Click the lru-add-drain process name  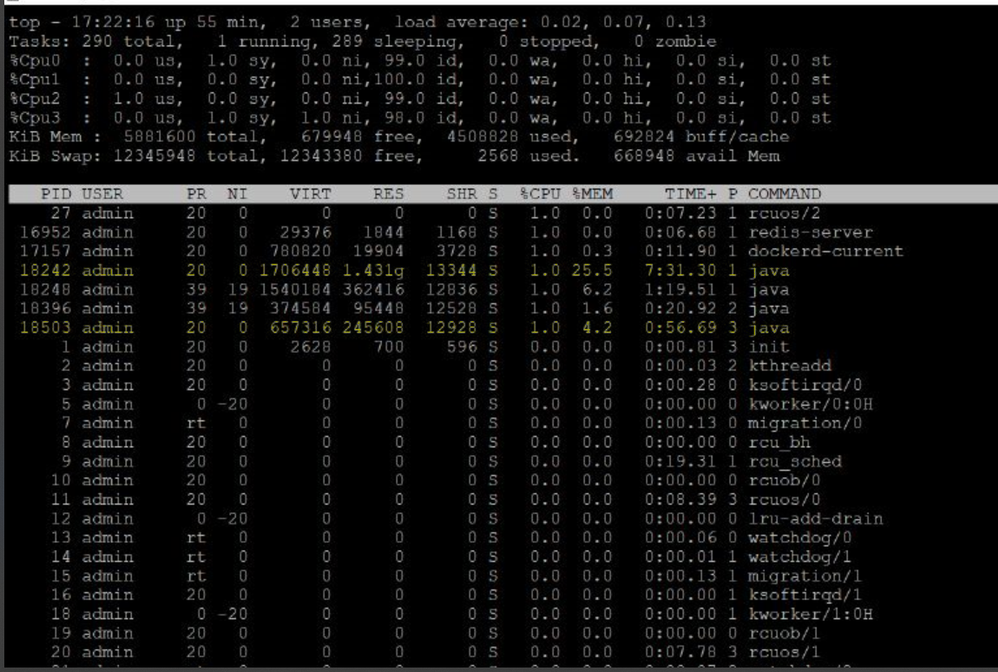pyautogui.click(x=815, y=519)
